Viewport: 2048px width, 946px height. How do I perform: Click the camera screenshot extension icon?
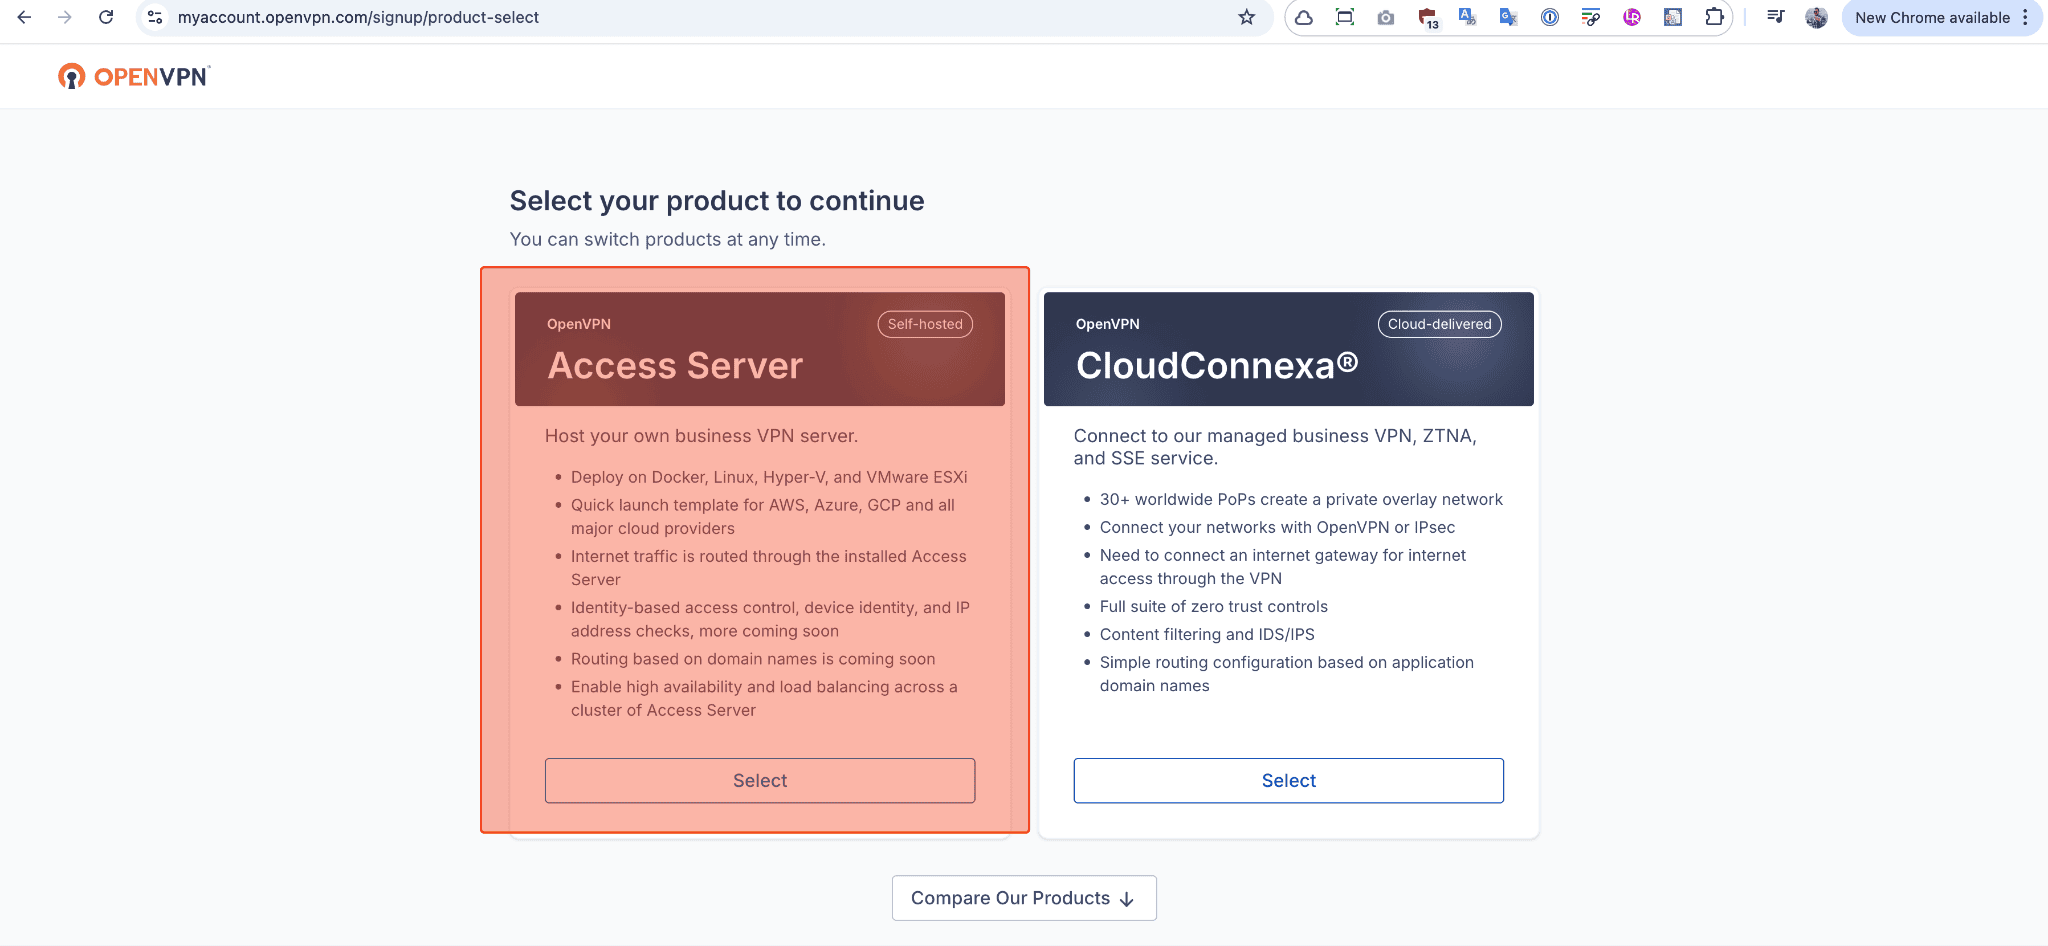click(1385, 17)
